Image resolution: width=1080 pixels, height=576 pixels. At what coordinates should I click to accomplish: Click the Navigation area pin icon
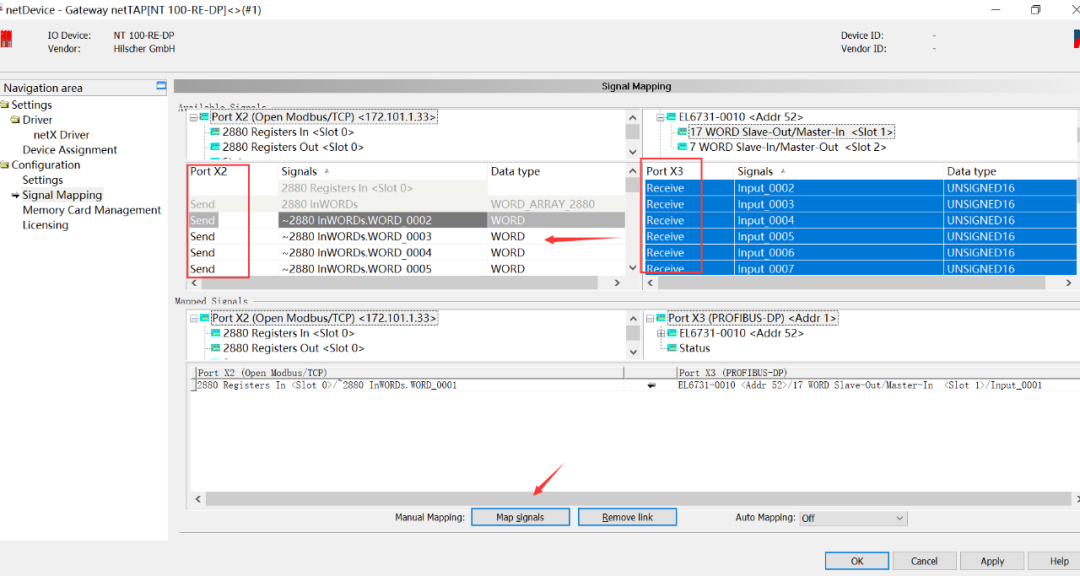(x=161, y=86)
